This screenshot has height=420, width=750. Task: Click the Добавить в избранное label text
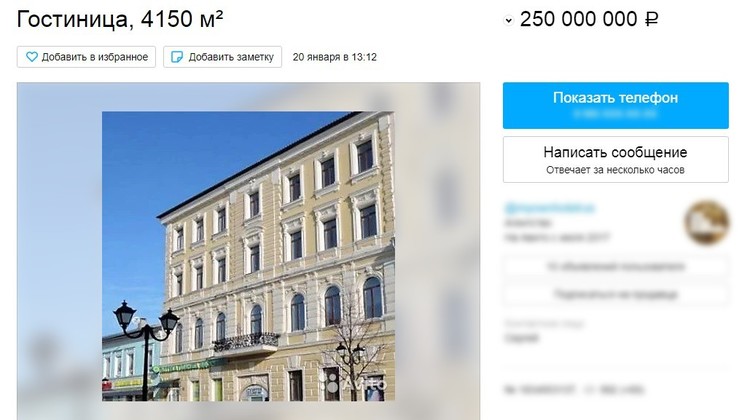[95, 57]
